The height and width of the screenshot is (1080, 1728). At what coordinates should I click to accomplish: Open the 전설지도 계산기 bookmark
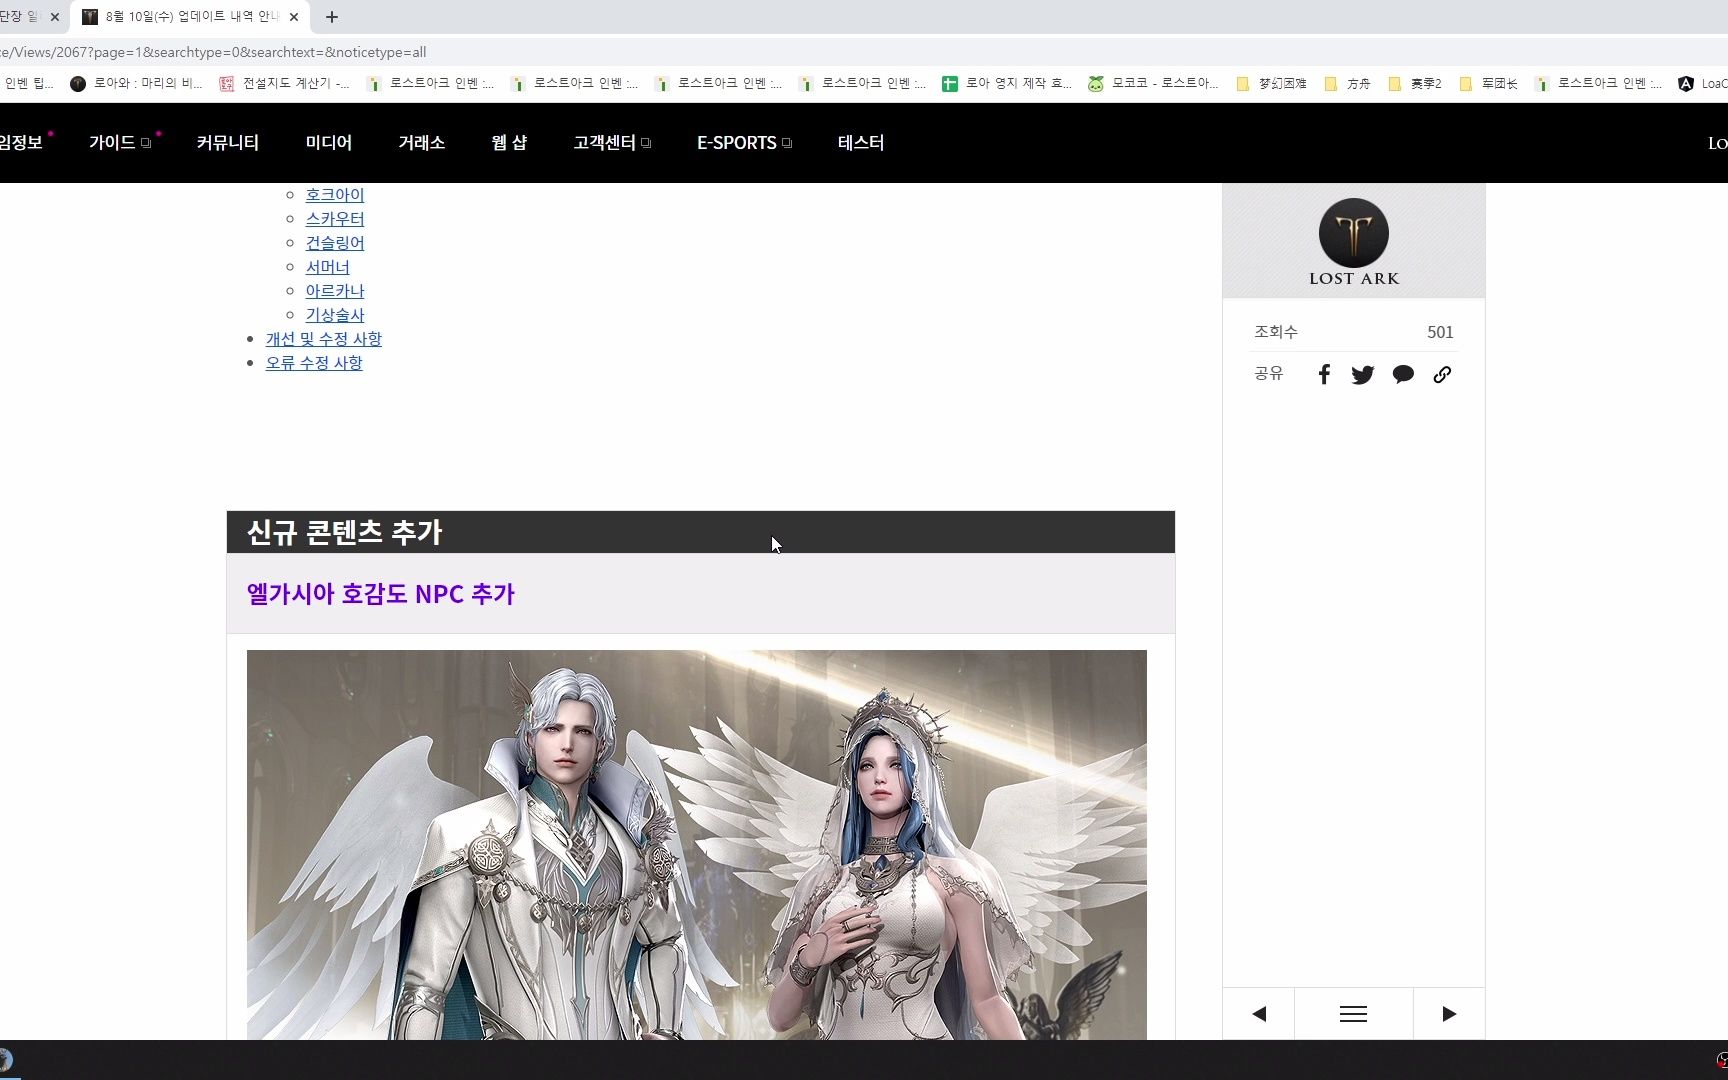pyautogui.click(x=285, y=84)
